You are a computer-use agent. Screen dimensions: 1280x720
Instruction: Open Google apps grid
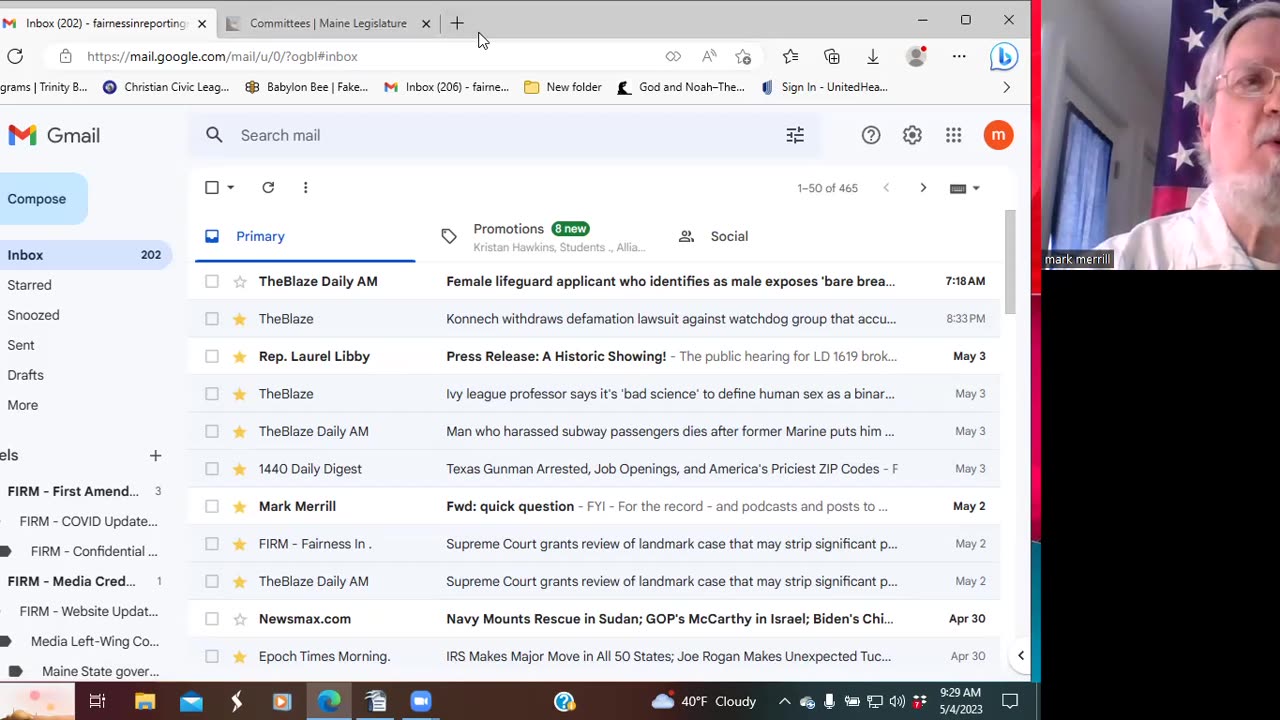tap(953, 135)
